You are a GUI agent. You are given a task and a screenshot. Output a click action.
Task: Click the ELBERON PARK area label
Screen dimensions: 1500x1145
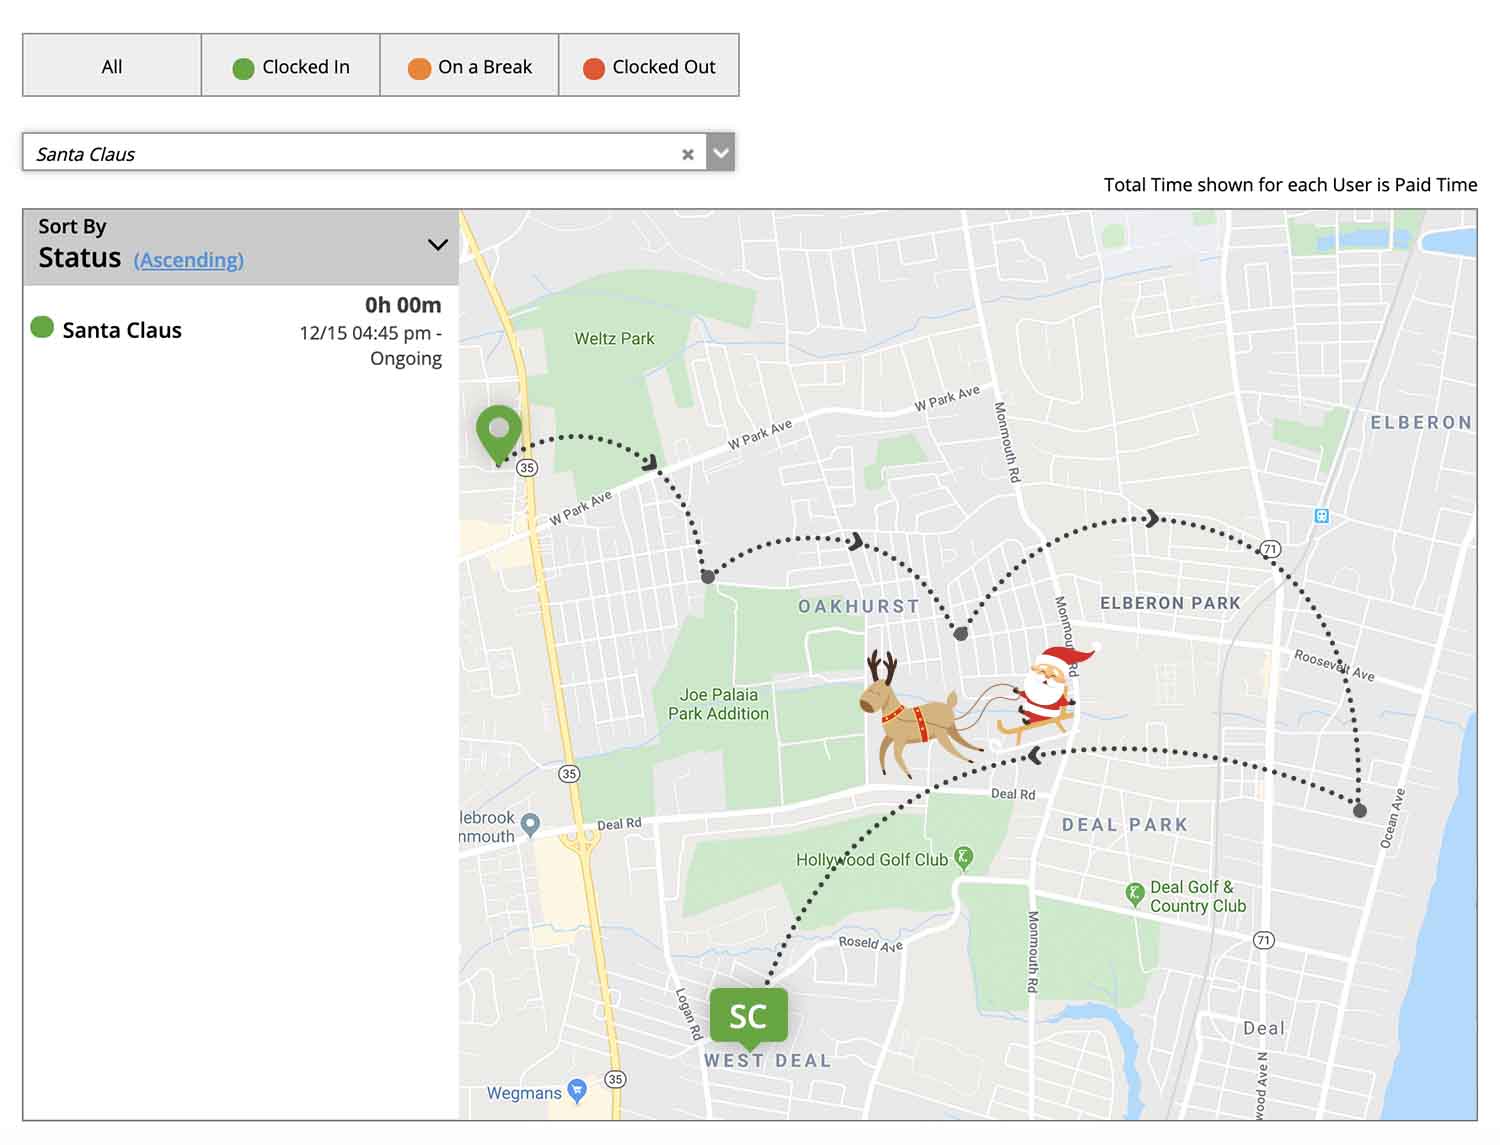[1170, 603]
